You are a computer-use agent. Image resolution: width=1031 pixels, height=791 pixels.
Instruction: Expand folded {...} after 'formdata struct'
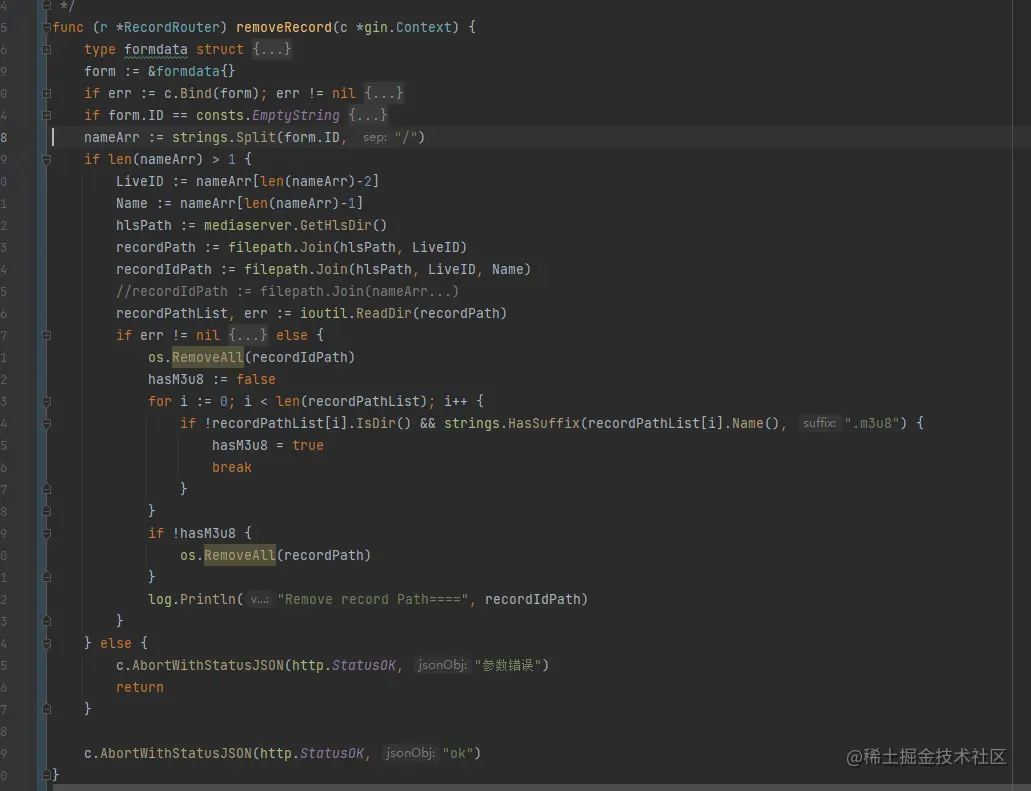click(272, 49)
